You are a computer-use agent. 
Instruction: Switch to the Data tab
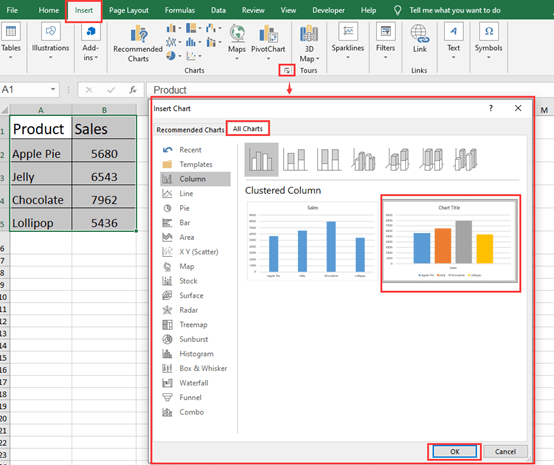(218, 10)
